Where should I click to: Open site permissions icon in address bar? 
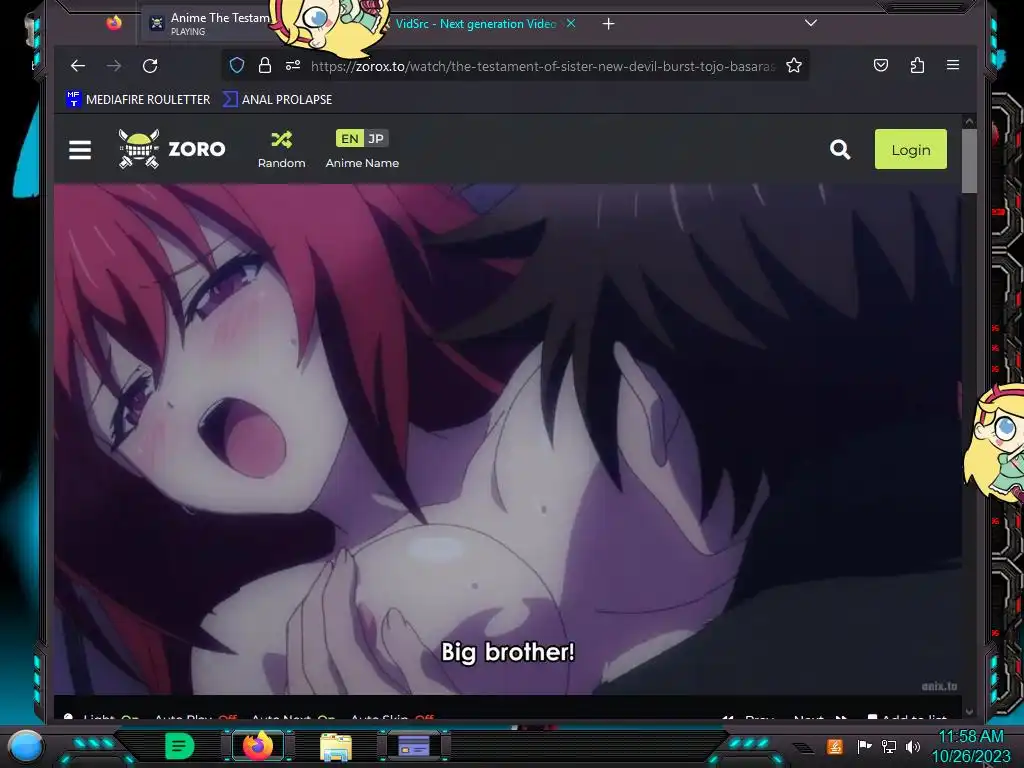[293, 65]
